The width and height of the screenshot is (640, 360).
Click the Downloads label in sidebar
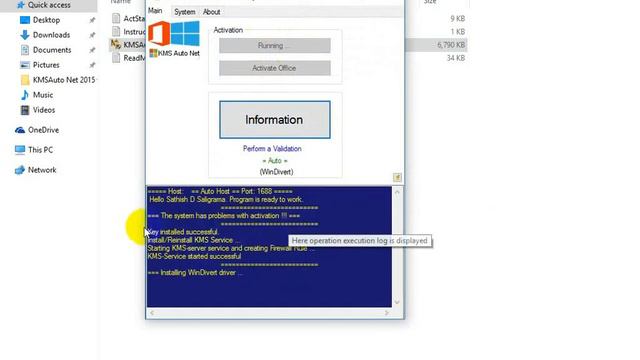[x=51, y=35]
